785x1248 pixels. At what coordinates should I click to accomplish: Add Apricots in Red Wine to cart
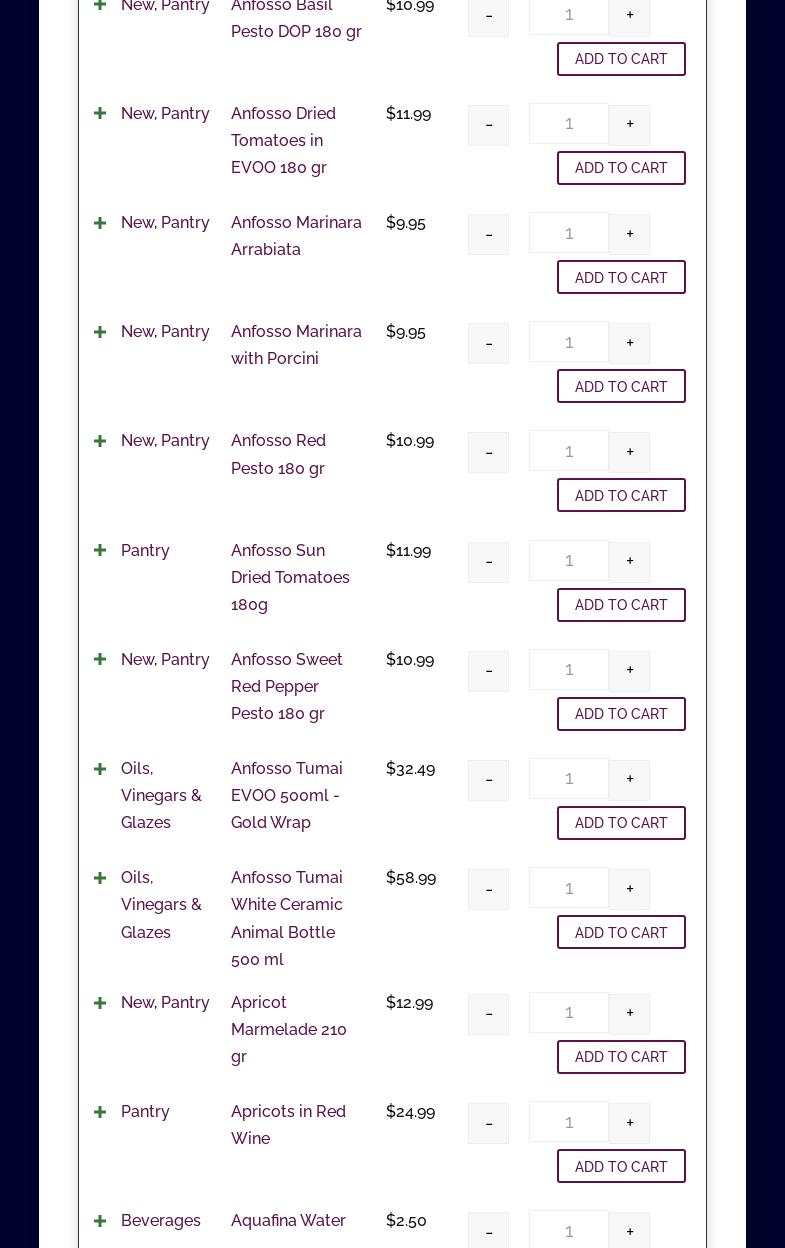click(621, 1166)
